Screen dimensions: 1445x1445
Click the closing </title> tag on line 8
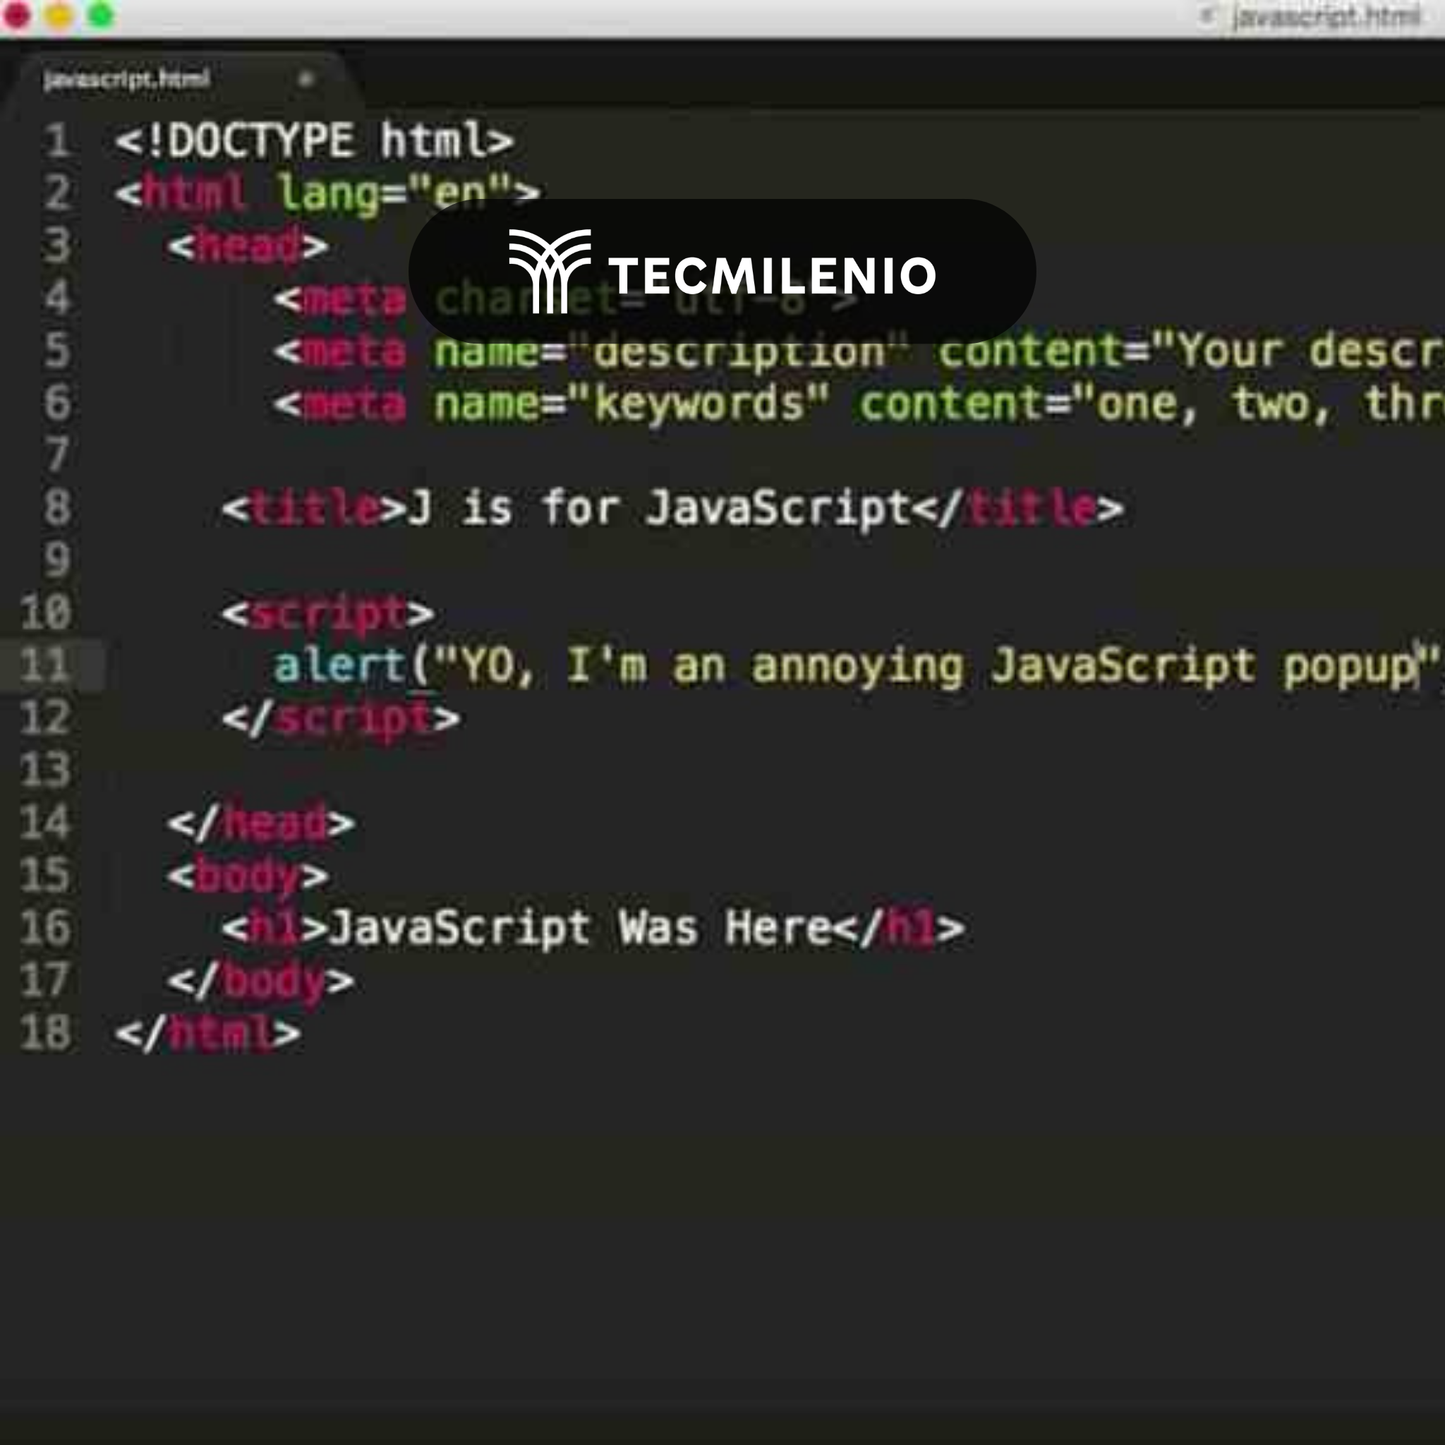coord(1018,509)
